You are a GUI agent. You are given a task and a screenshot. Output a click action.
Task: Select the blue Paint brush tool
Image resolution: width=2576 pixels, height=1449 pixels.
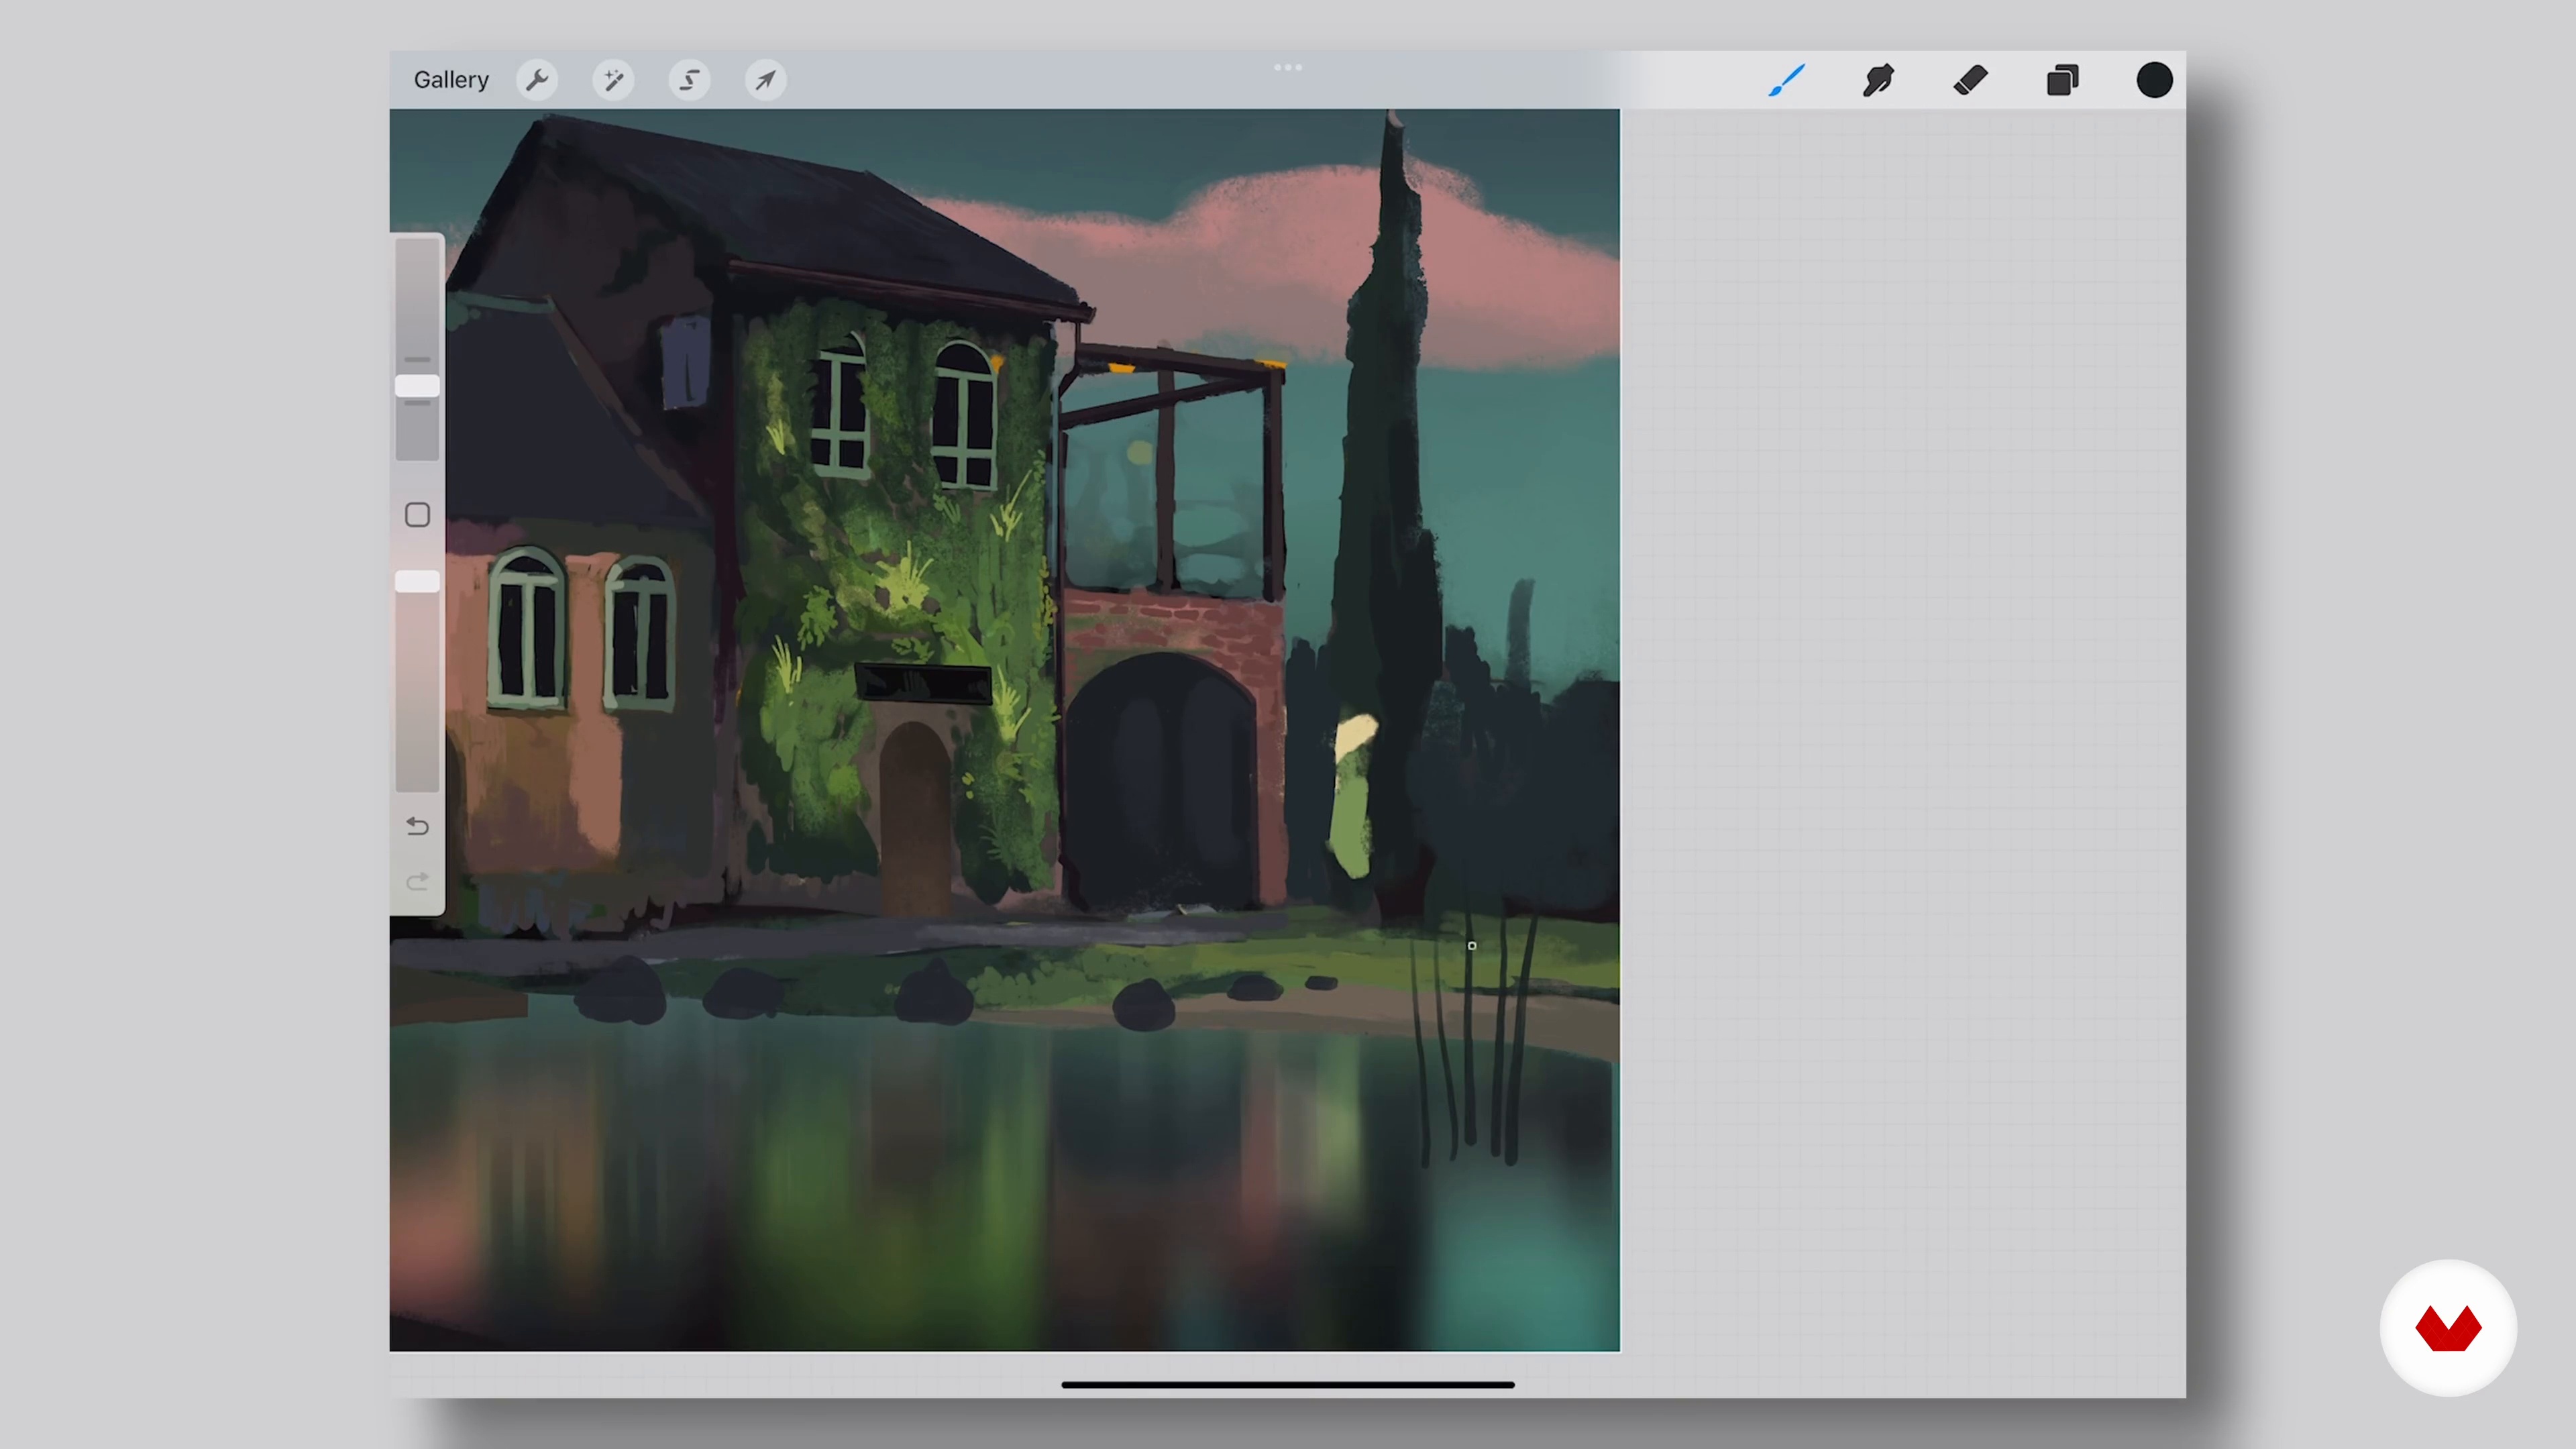[x=1787, y=80]
